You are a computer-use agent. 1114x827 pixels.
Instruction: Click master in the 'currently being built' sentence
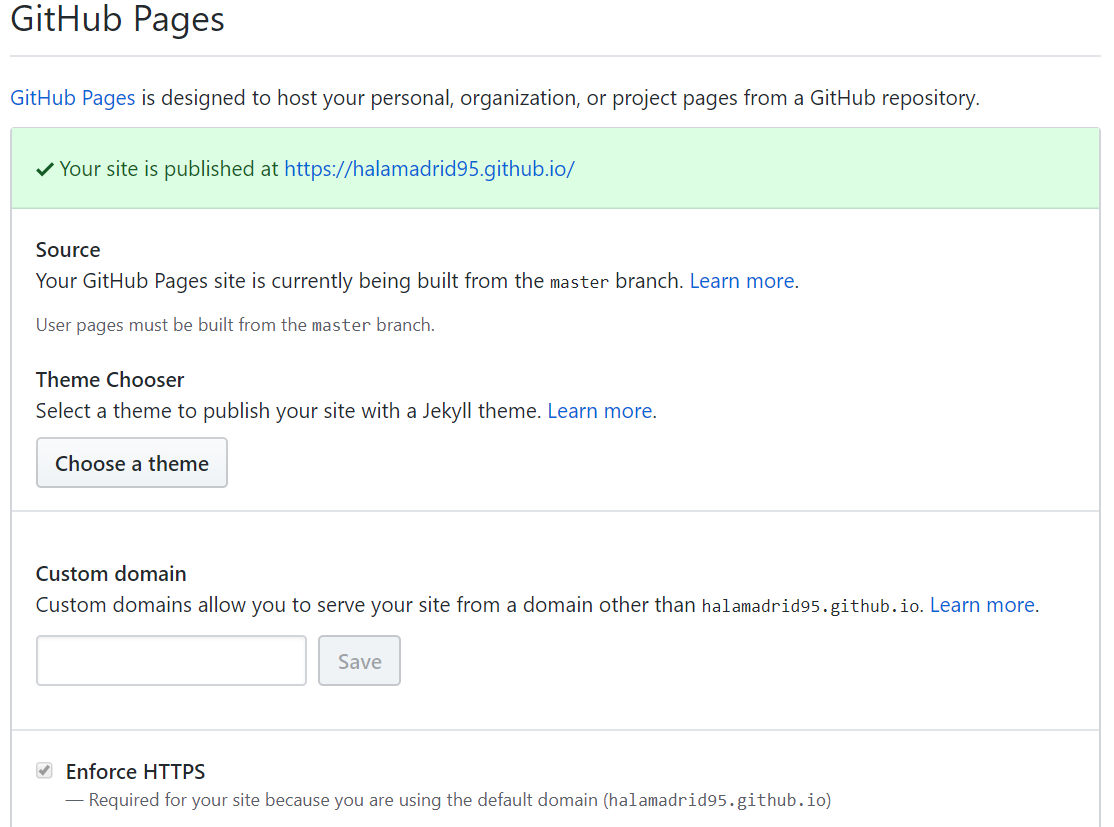(x=579, y=282)
